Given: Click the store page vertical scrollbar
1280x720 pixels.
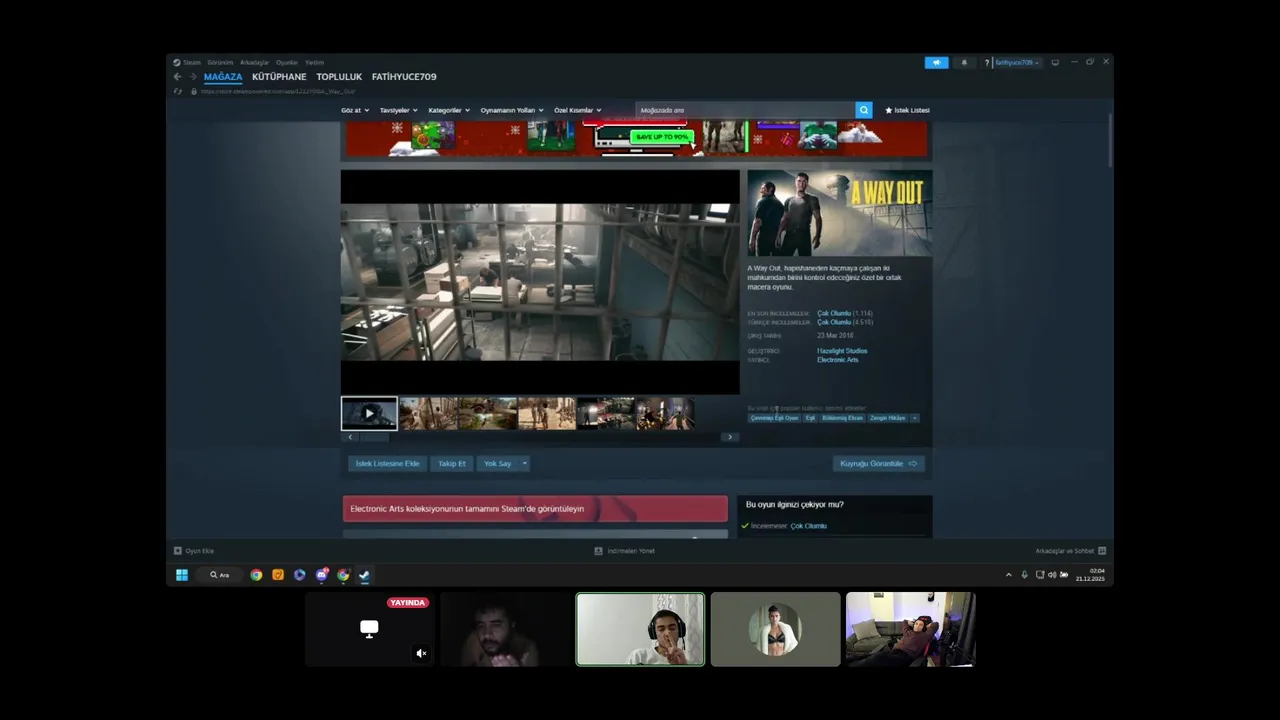Looking at the screenshot, I should (1110, 140).
